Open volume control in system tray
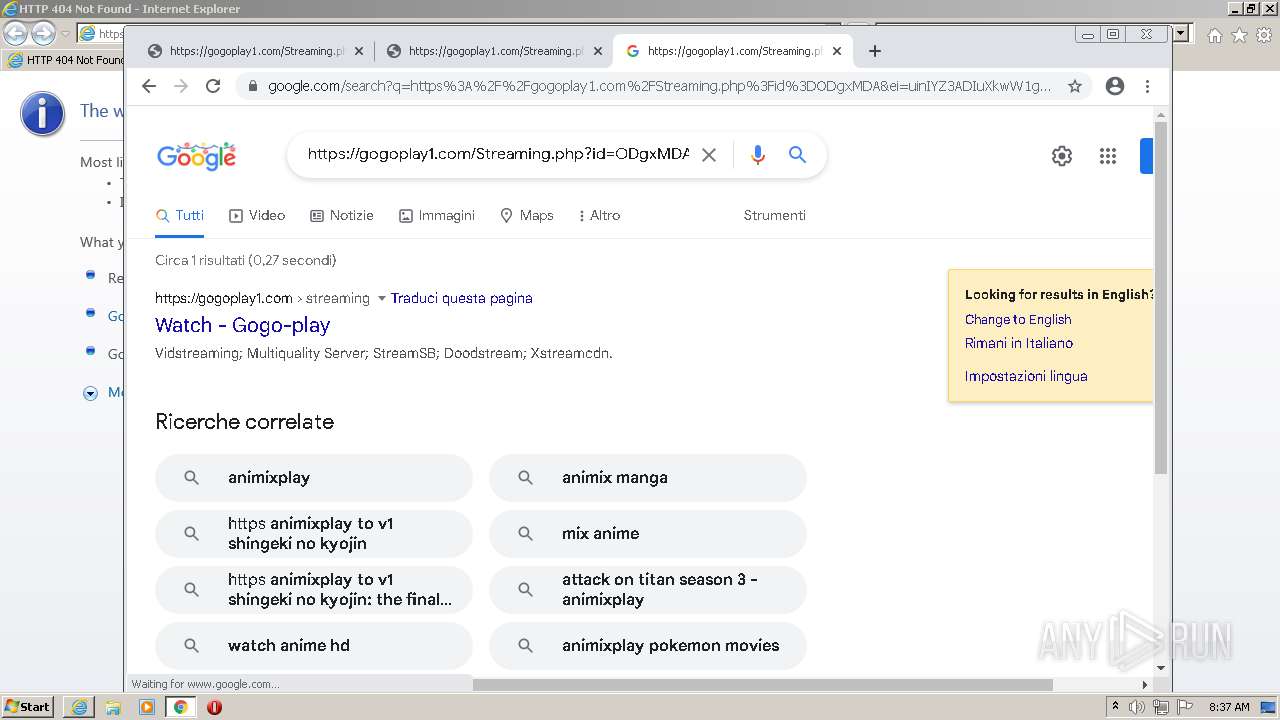Screen dimensions: 1280x720 (x=1137, y=707)
